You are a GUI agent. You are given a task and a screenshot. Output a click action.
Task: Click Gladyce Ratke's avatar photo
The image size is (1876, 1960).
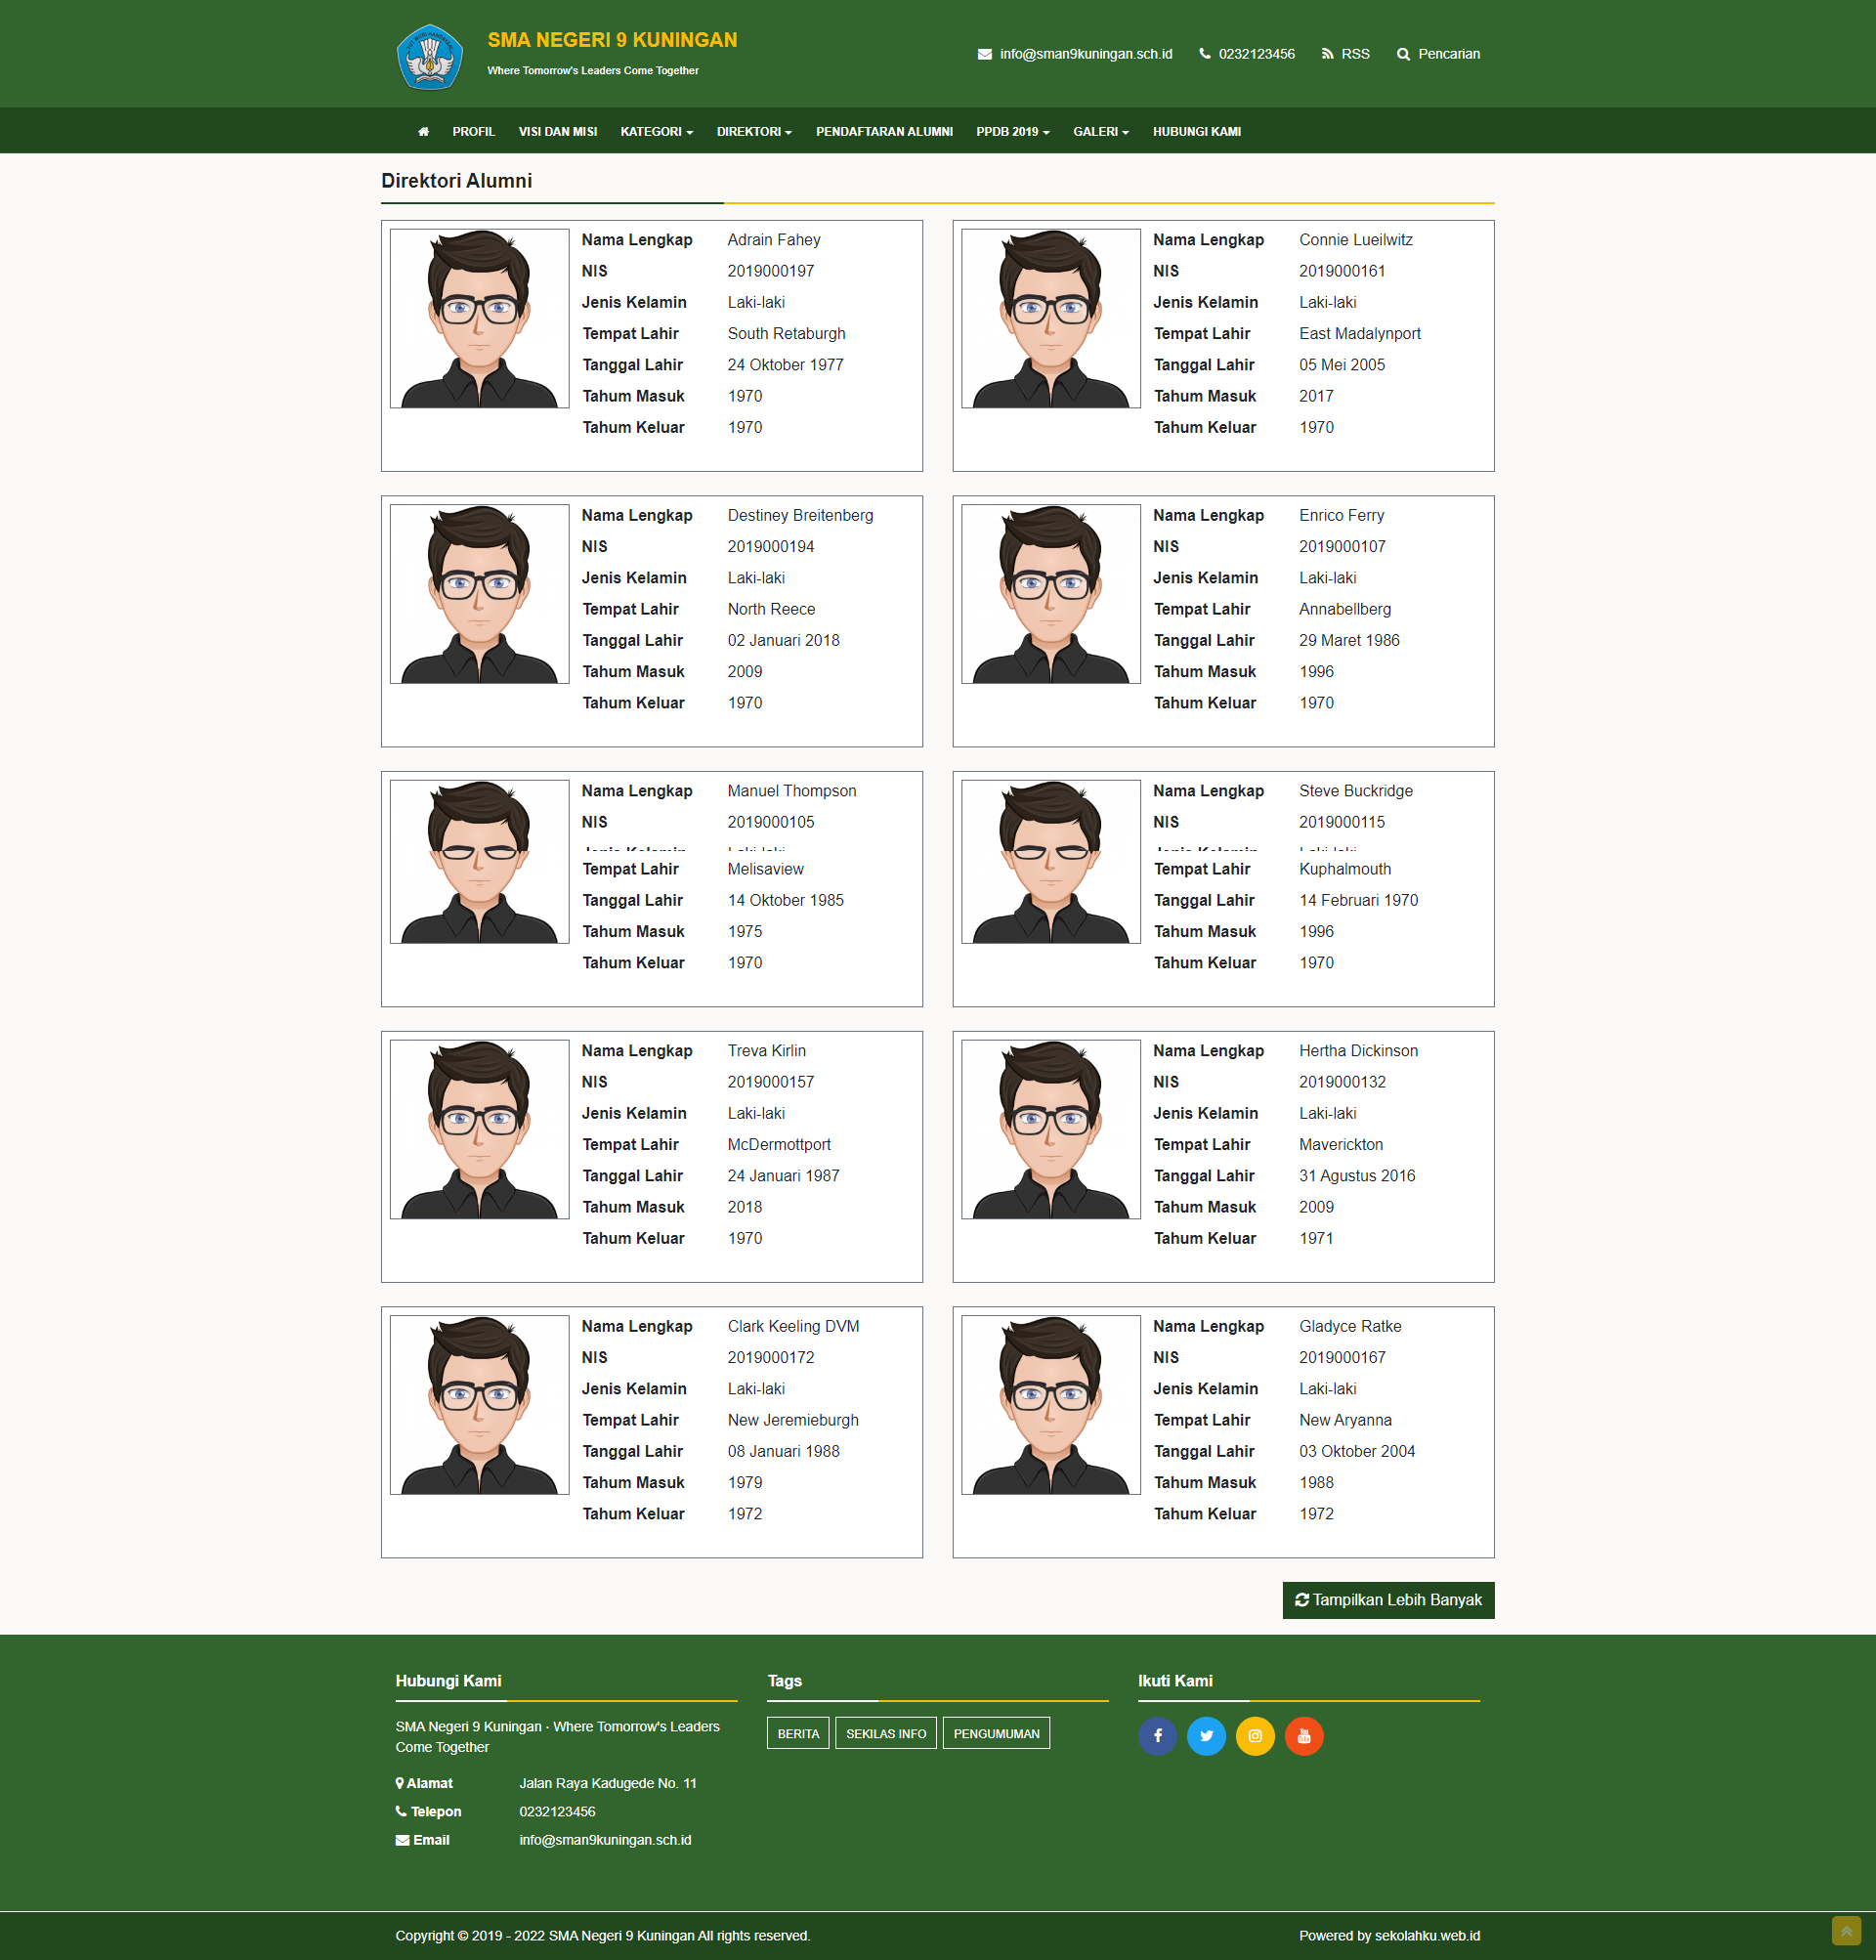pos(1050,1405)
